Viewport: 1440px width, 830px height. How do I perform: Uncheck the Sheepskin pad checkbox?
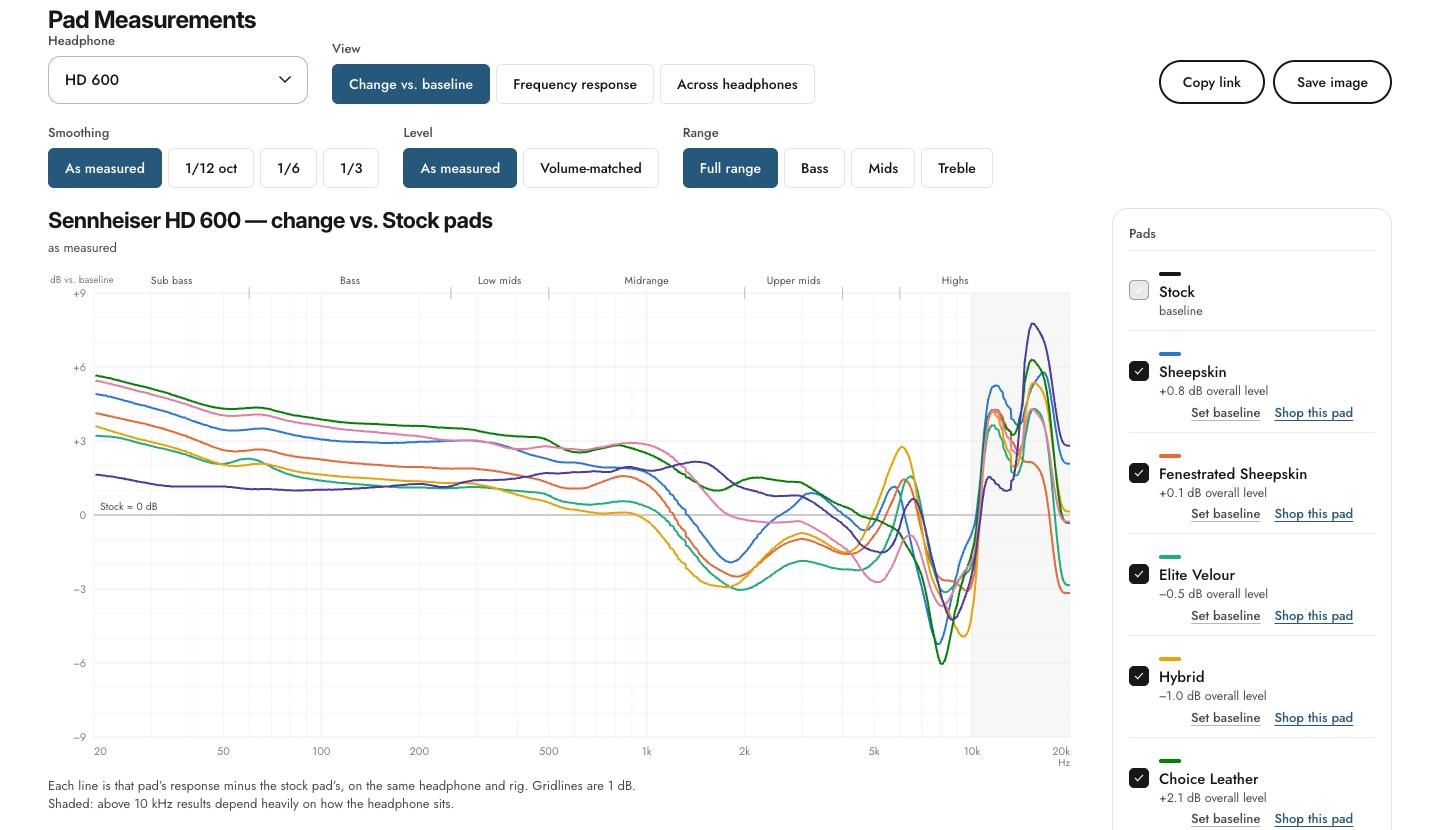point(1139,371)
